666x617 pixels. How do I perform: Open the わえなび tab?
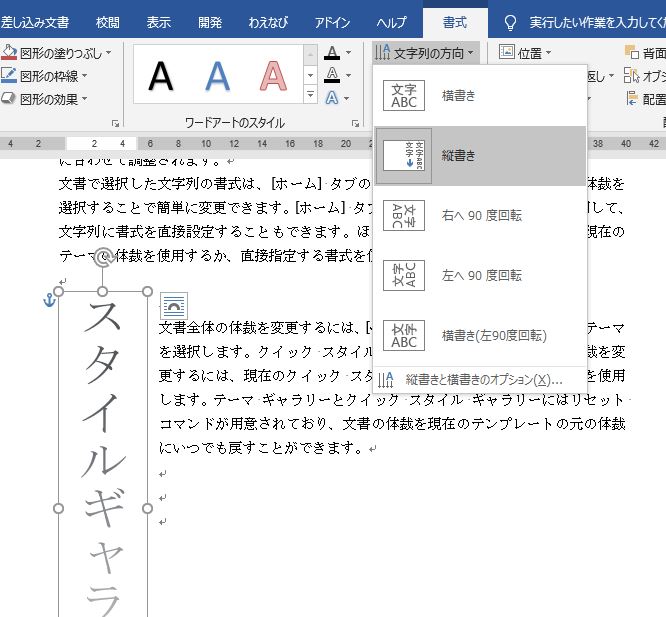click(x=268, y=22)
